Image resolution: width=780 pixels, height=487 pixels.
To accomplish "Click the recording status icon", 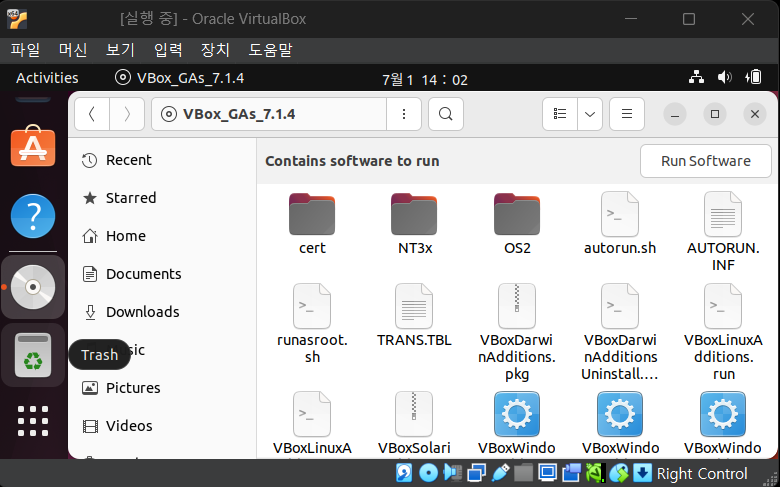I will tap(572, 473).
